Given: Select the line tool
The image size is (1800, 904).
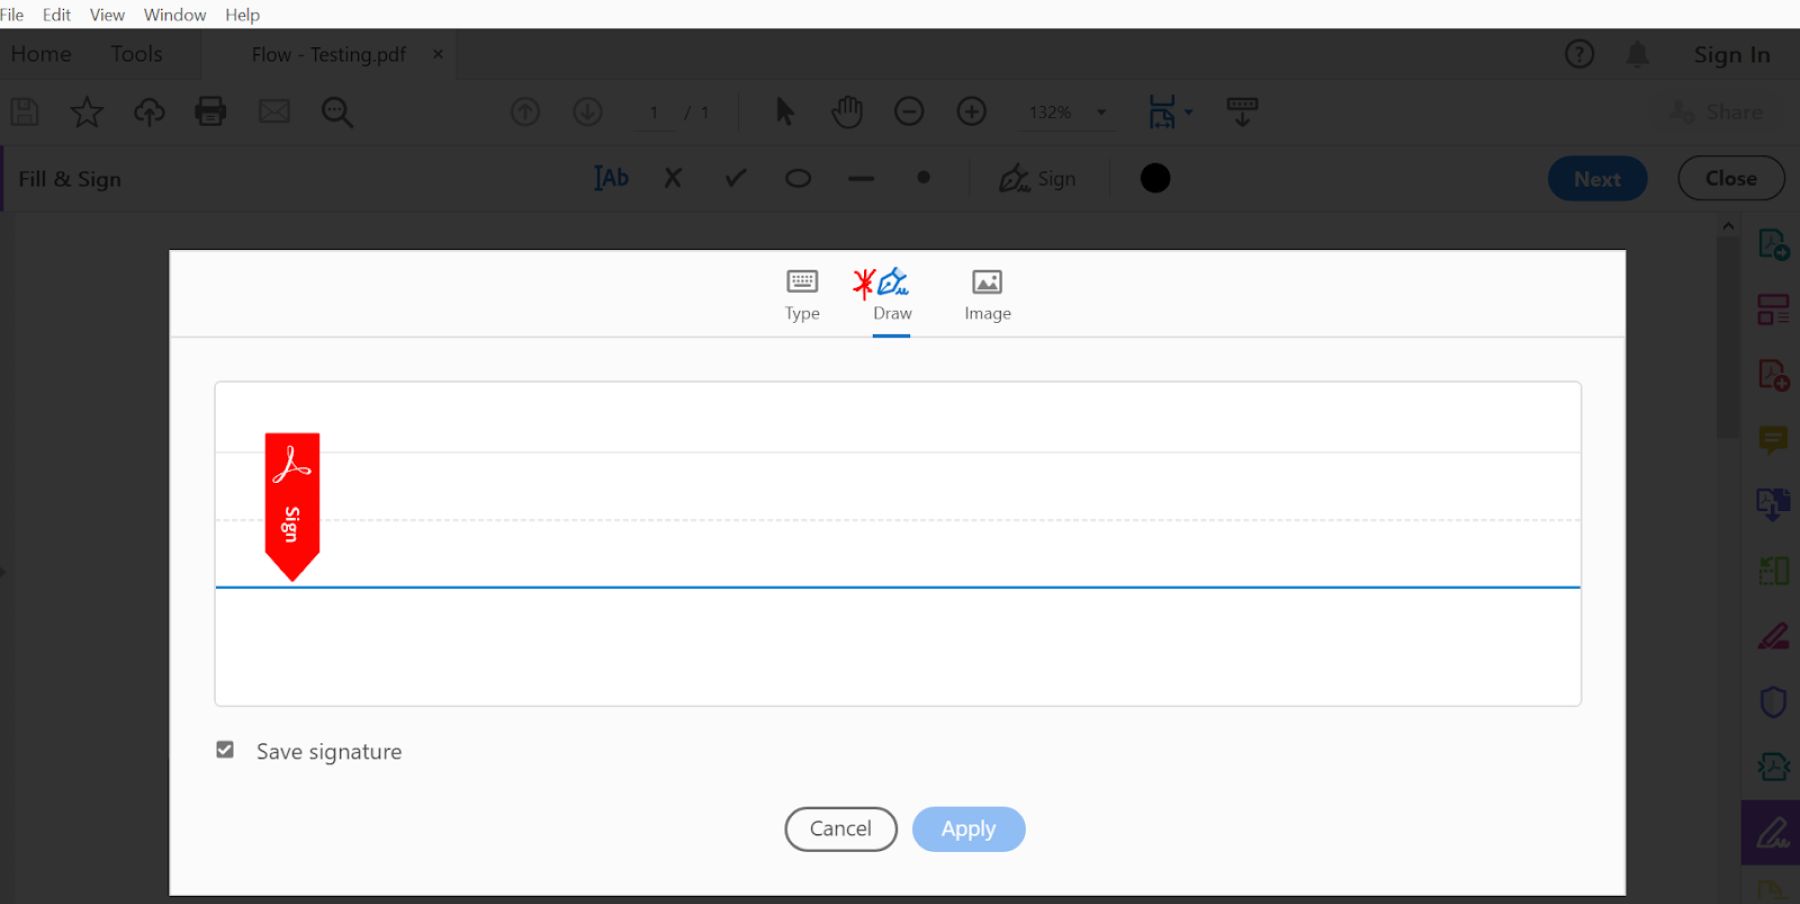Looking at the screenshot, I should tap(861, 179).
